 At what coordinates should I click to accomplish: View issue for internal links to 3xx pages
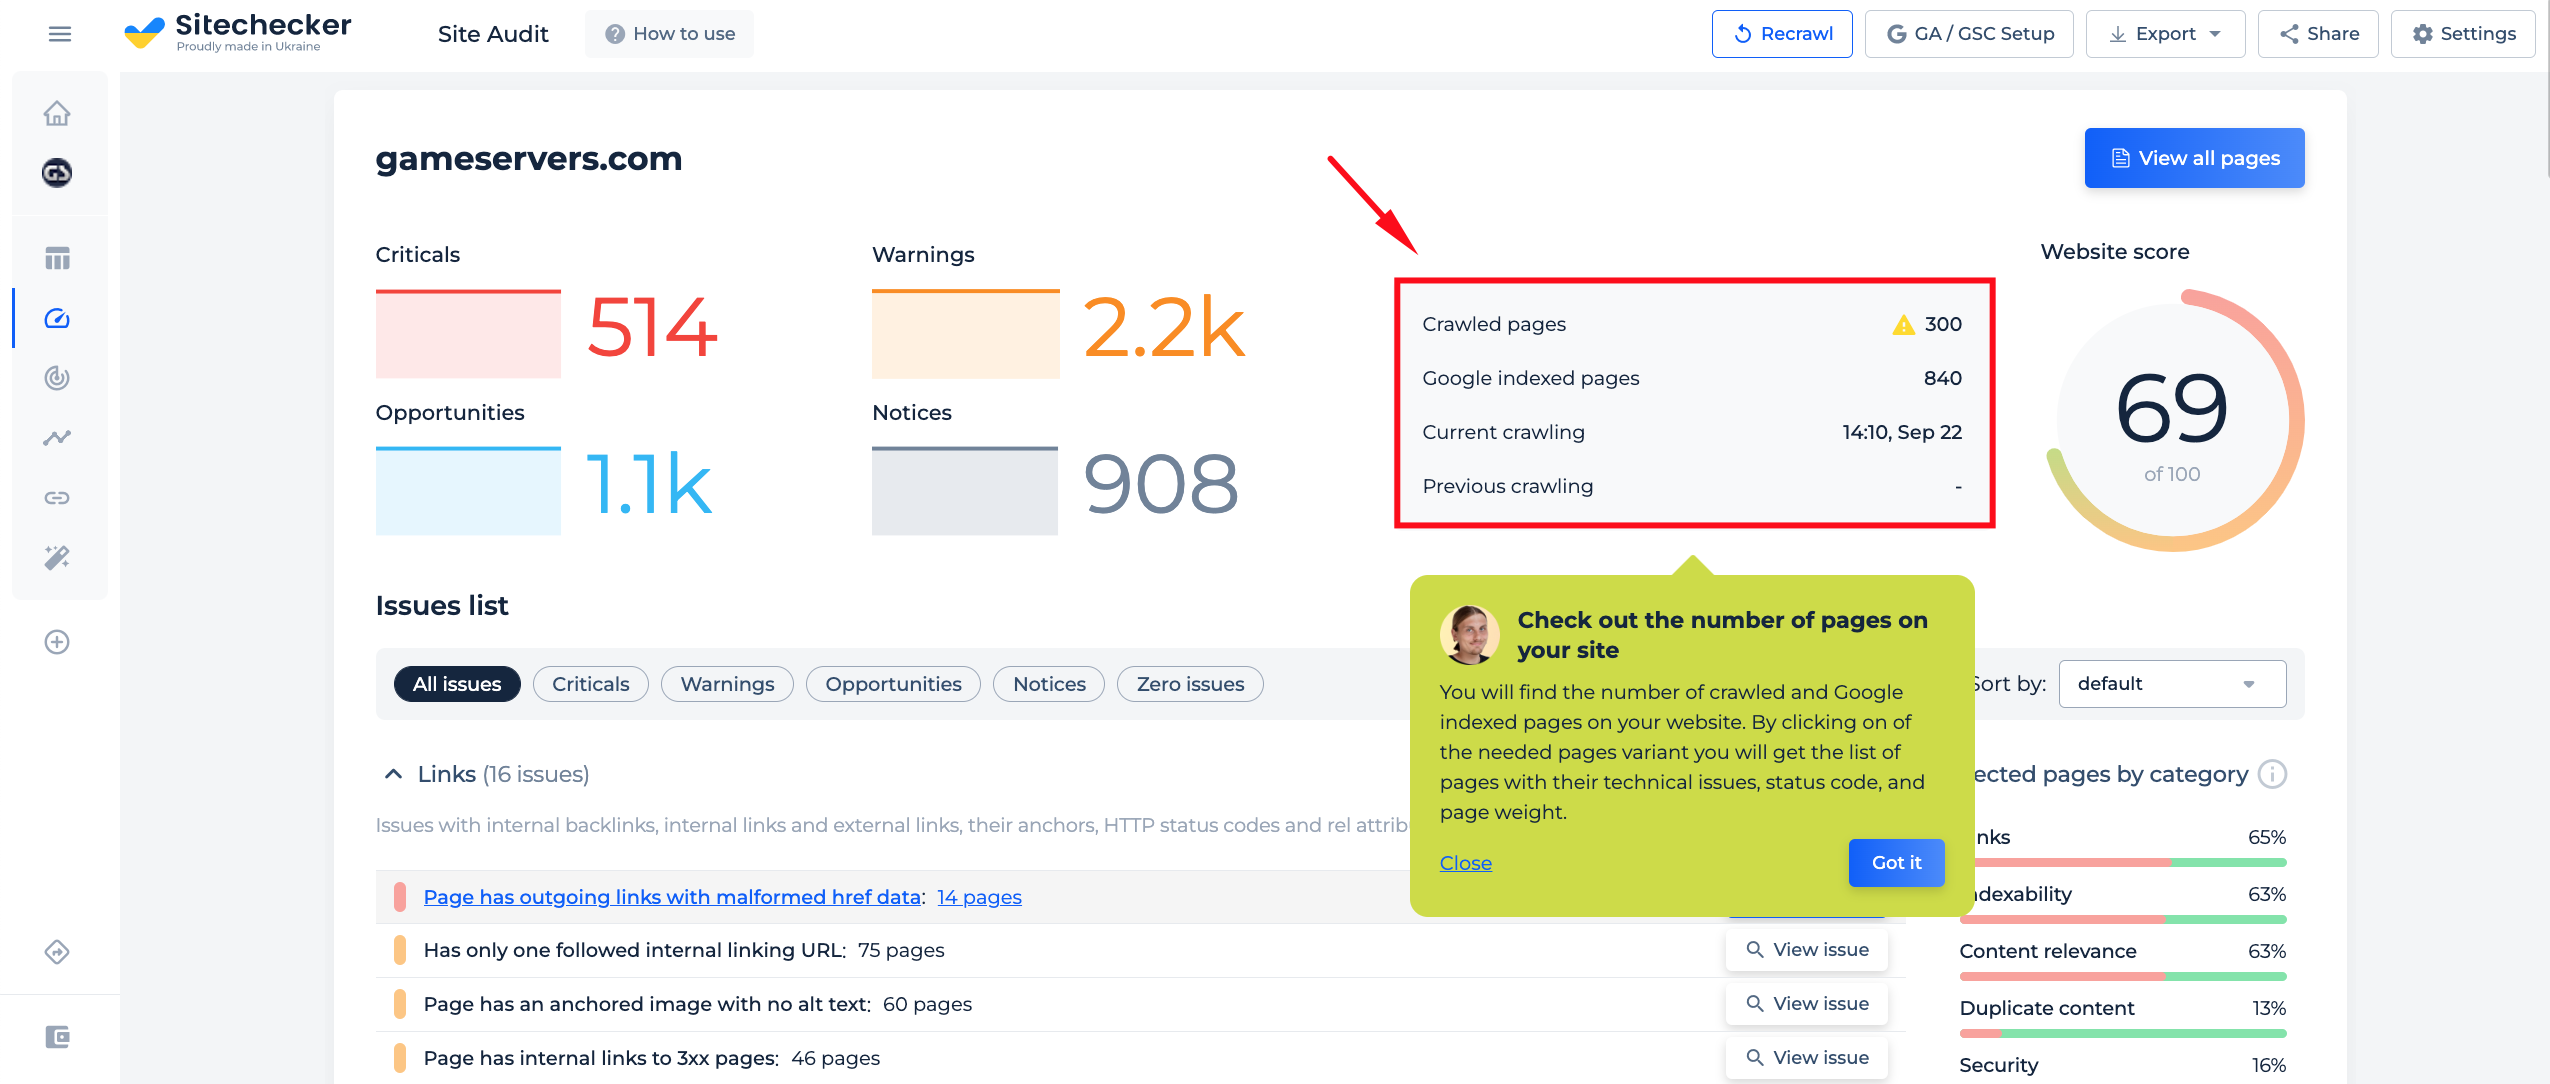click(x=1806, y=1058)
